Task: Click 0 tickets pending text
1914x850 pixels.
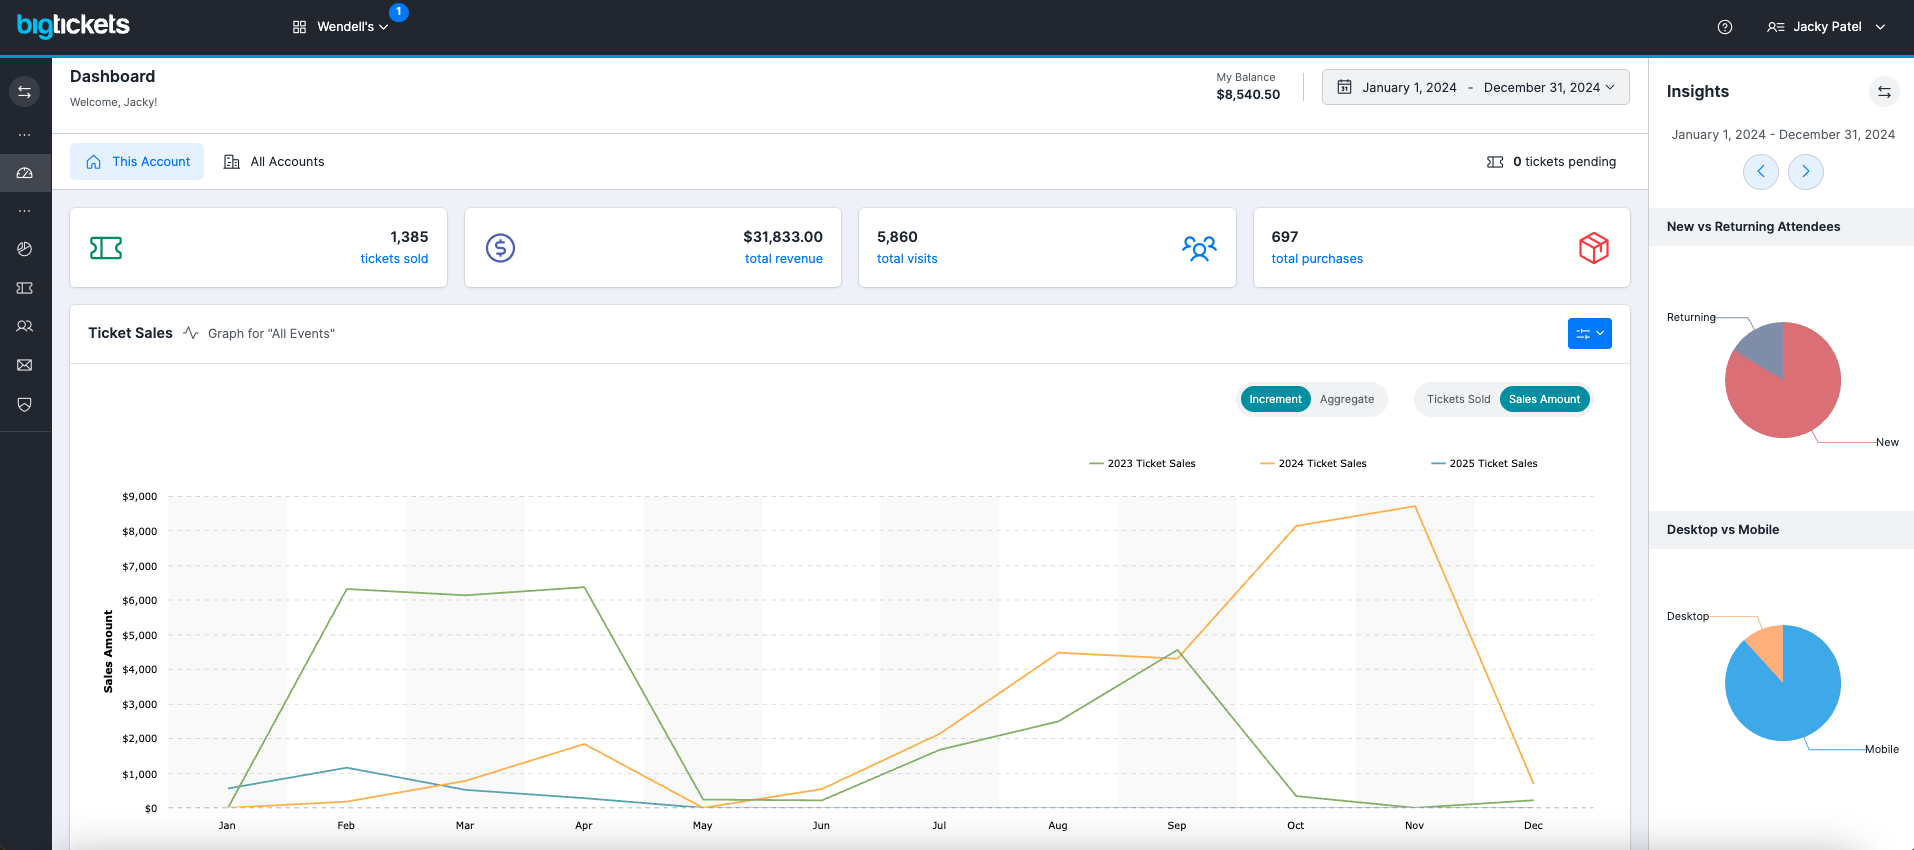Action: (x=1564, y=162)
